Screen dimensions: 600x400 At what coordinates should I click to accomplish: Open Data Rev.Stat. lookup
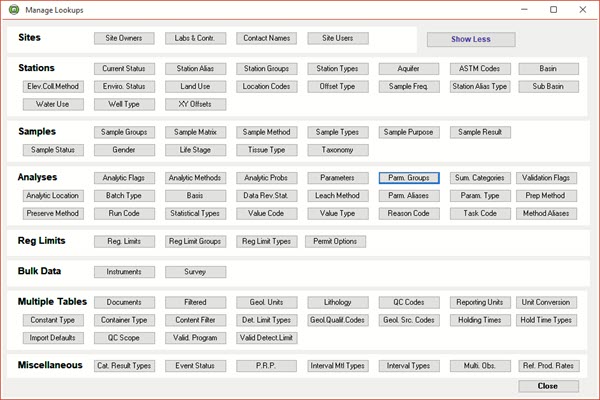point(267,196)
